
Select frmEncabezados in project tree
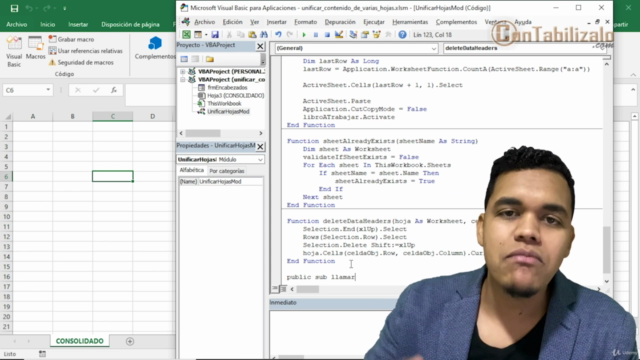227,87
